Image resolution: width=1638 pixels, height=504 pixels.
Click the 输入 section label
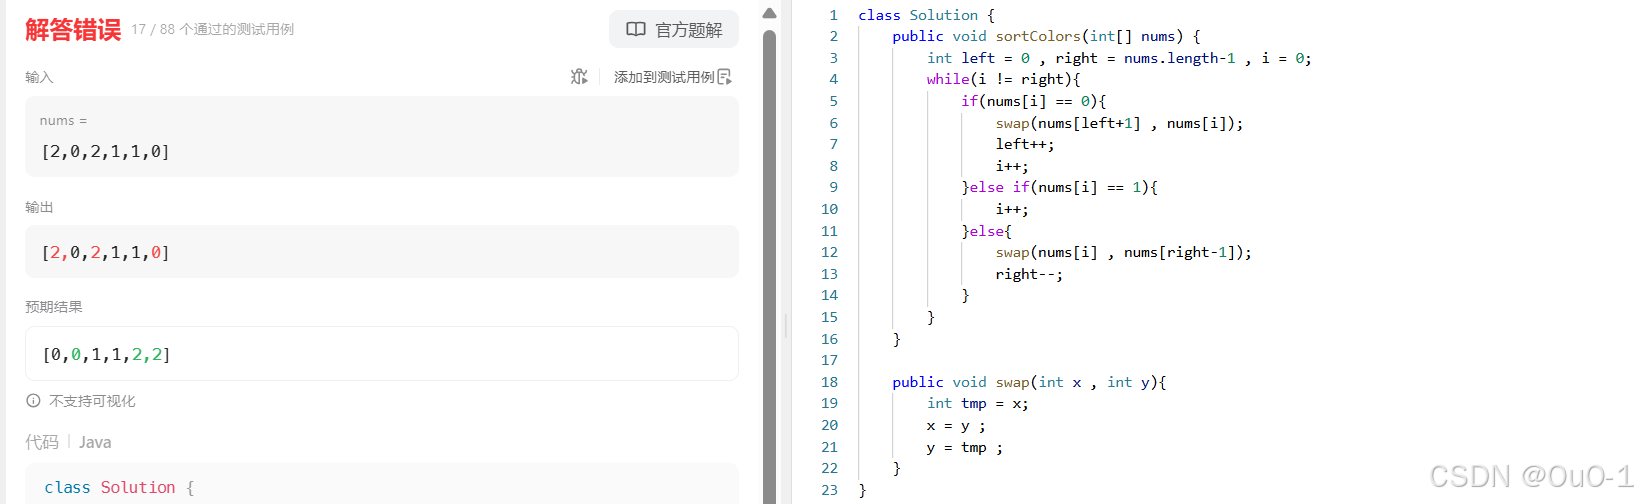[39, 77]
